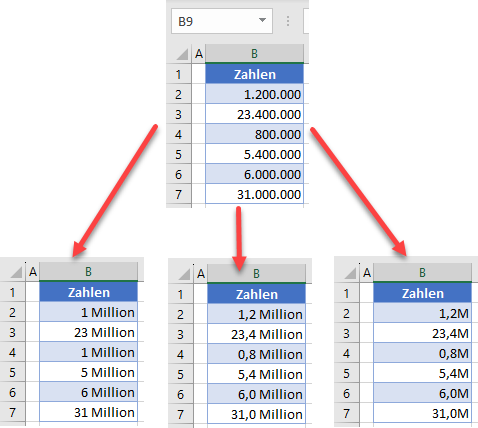Select the cell with 6.000.000
The width and height of the screenshot is (478, 428).
254,174
